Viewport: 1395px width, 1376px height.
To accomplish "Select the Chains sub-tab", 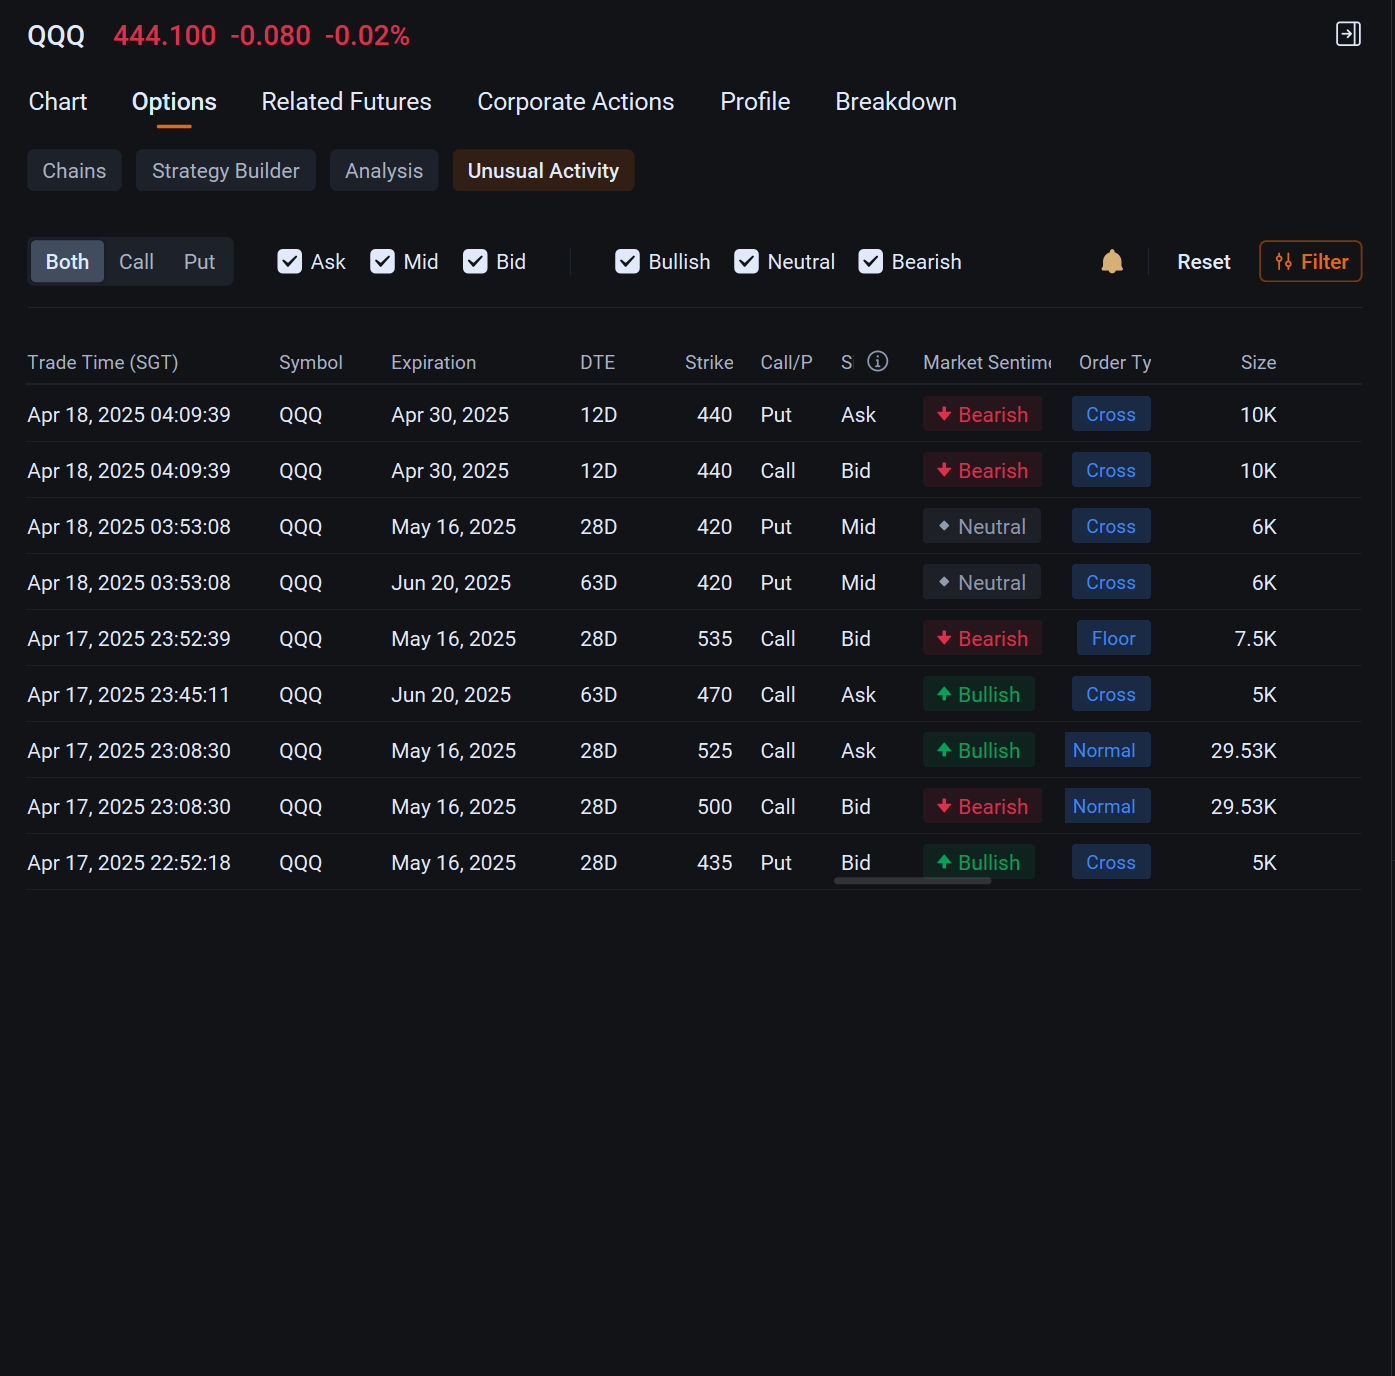I will tap(74, 171).
